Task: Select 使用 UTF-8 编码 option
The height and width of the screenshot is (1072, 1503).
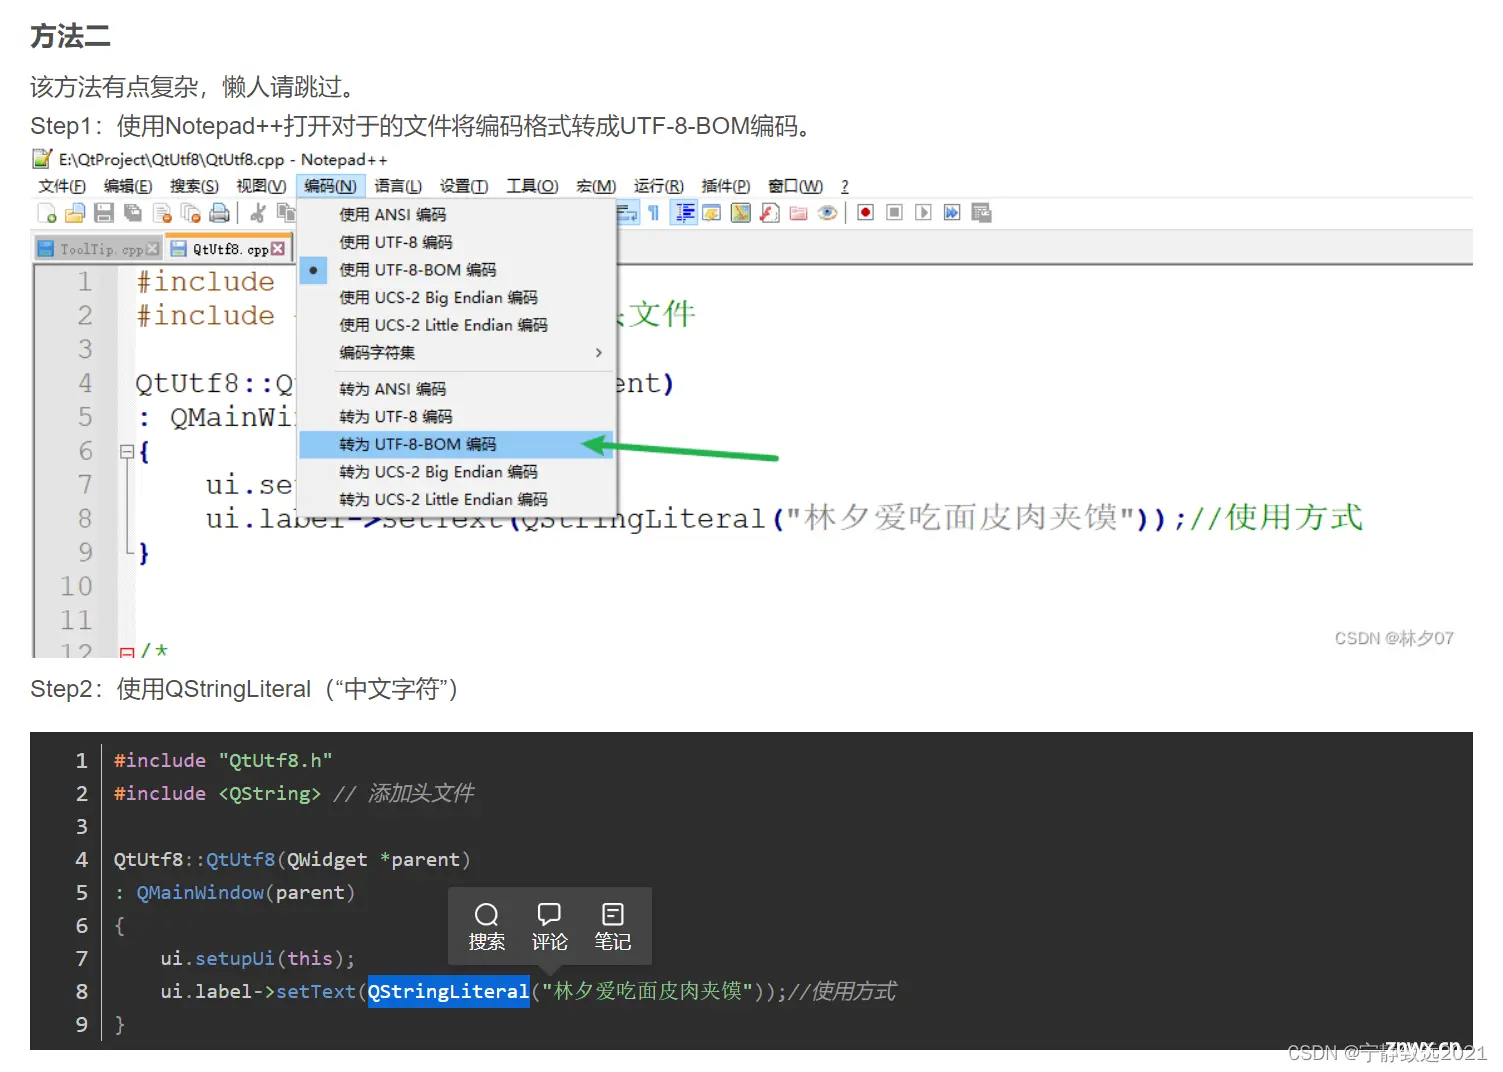Action: (457, 242)
